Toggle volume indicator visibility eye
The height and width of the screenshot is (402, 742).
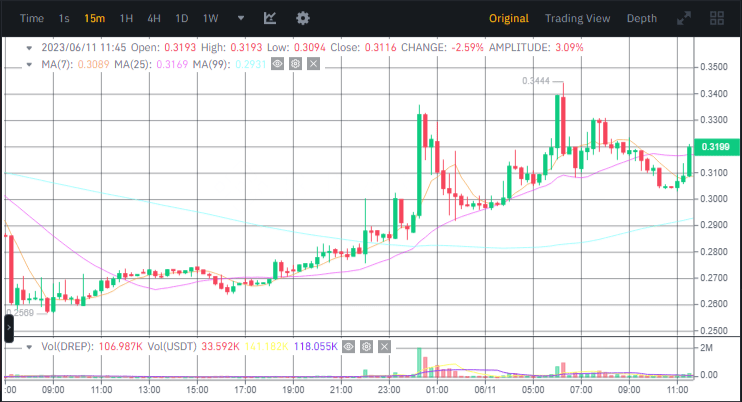coord(348,347)
